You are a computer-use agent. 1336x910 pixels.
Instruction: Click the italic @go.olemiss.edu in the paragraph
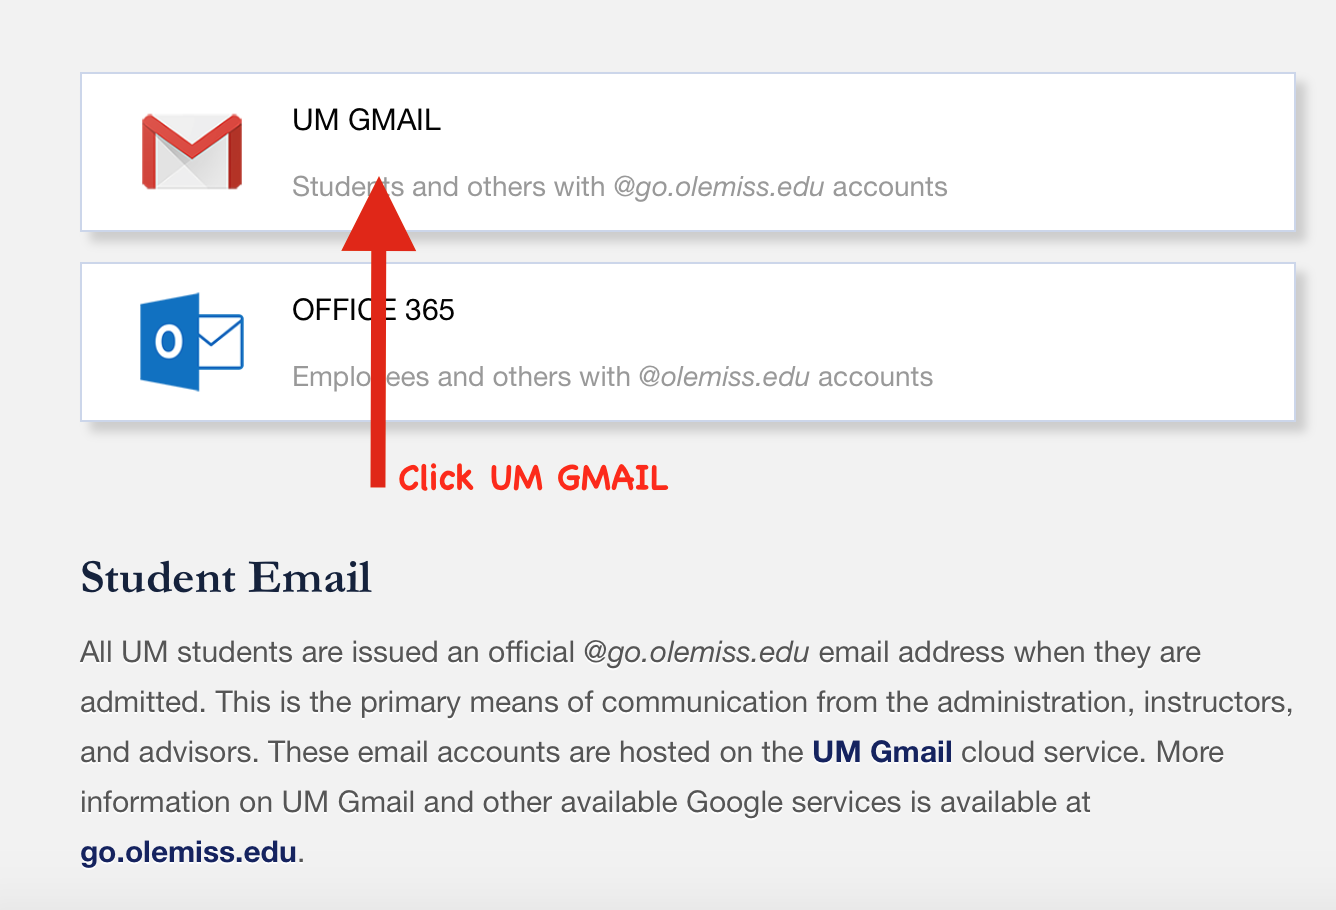click(697, 652)
